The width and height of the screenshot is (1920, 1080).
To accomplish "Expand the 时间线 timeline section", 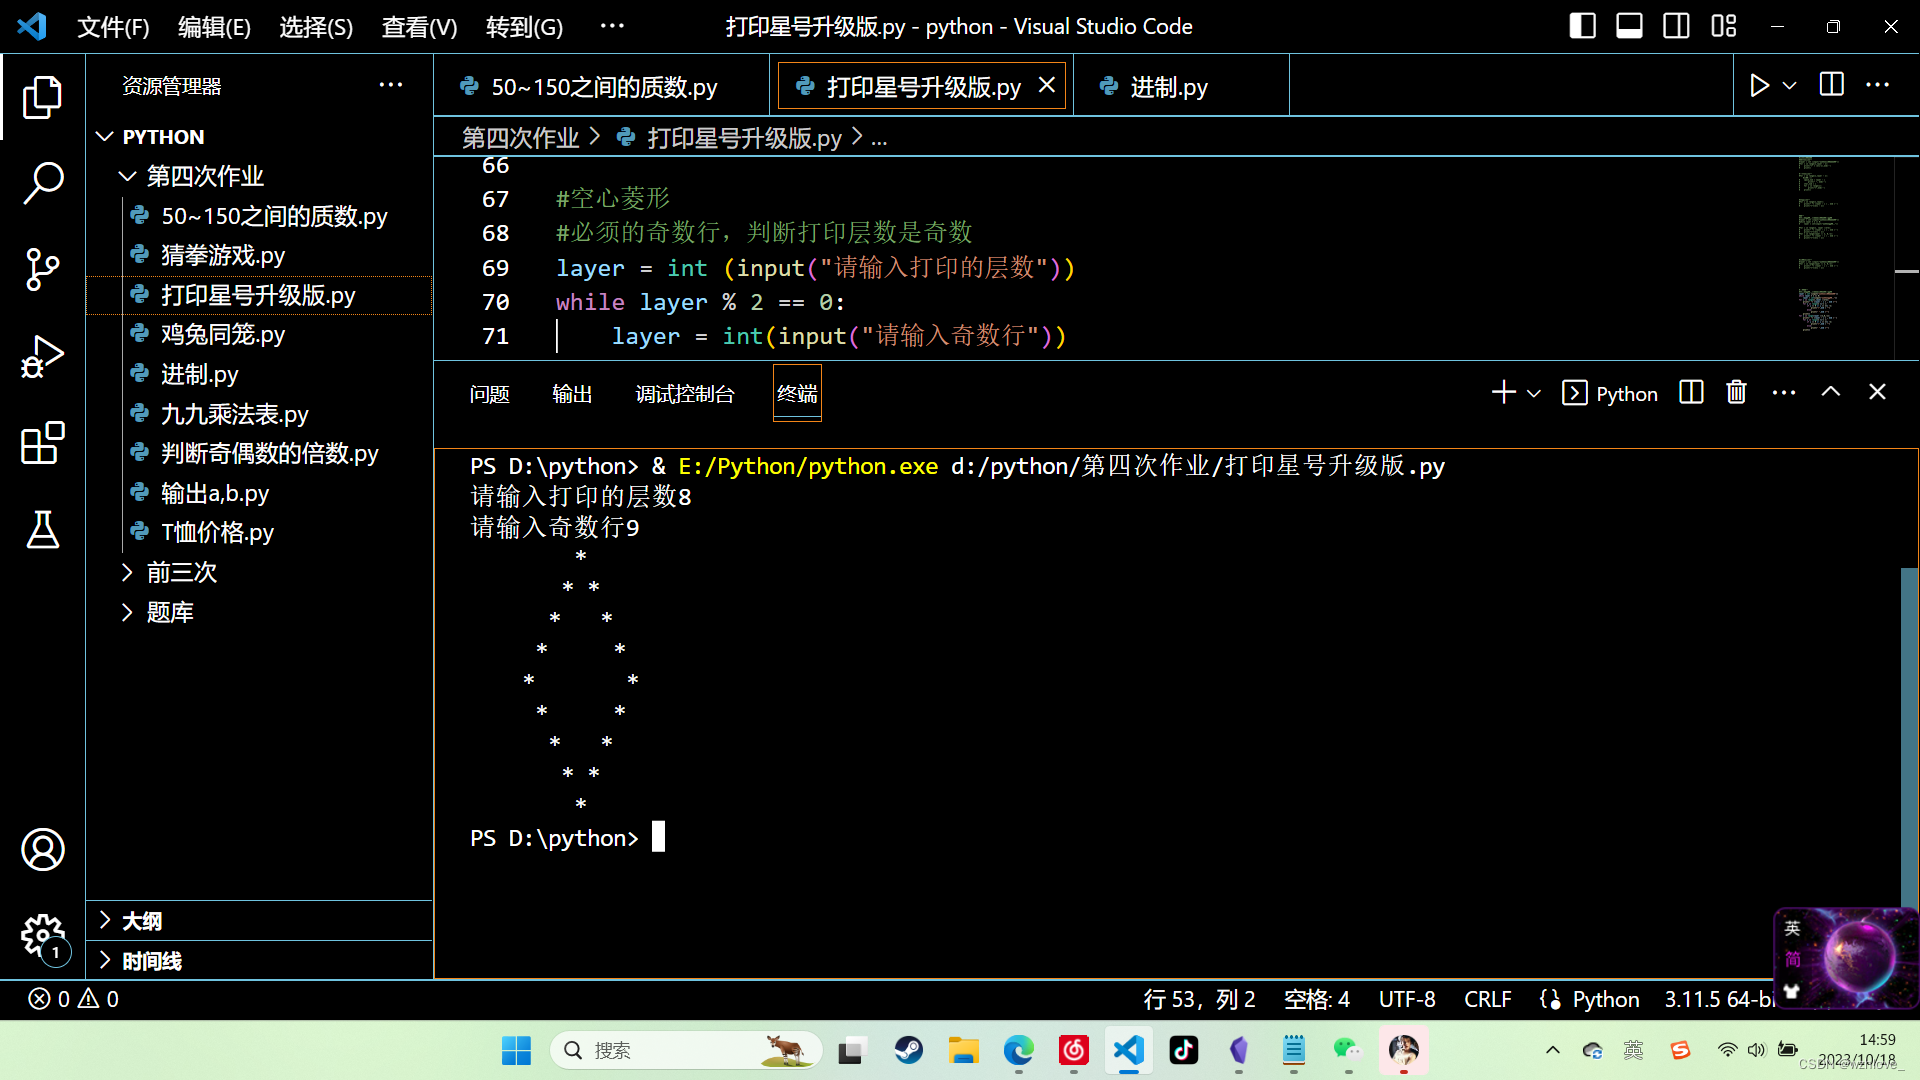I will [x=260, y=961].
